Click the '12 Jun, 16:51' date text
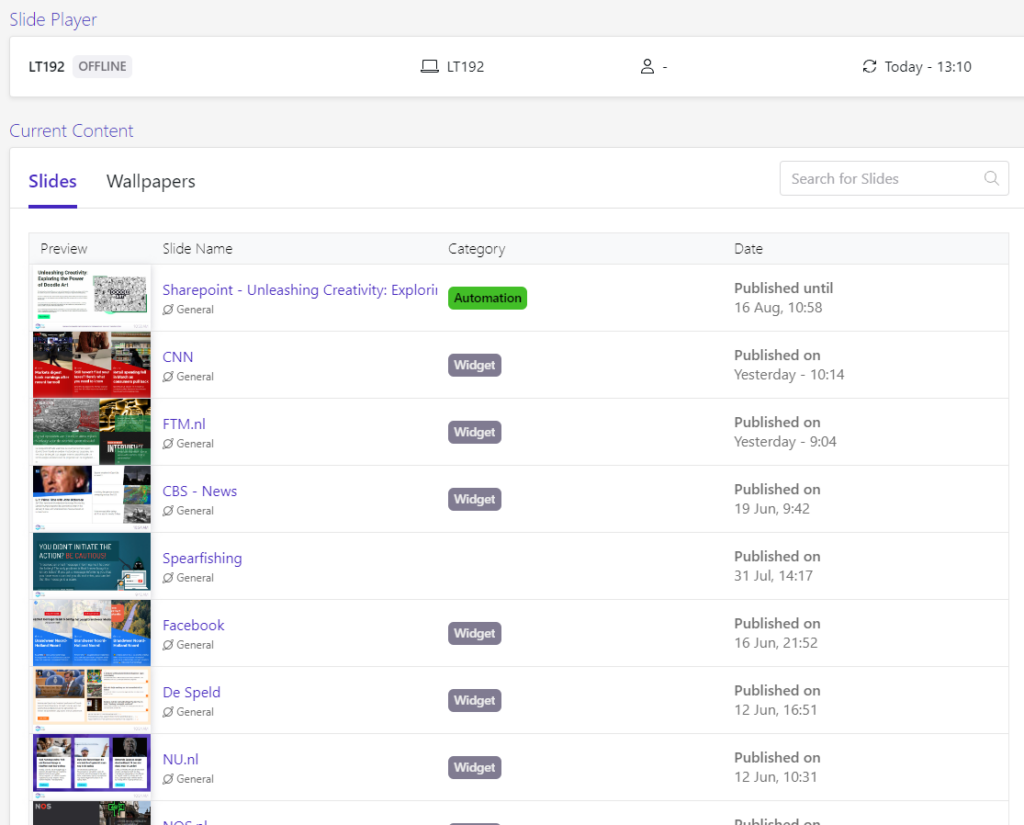The width and height of the screenshot is (1024, 825). pos(775,710)
